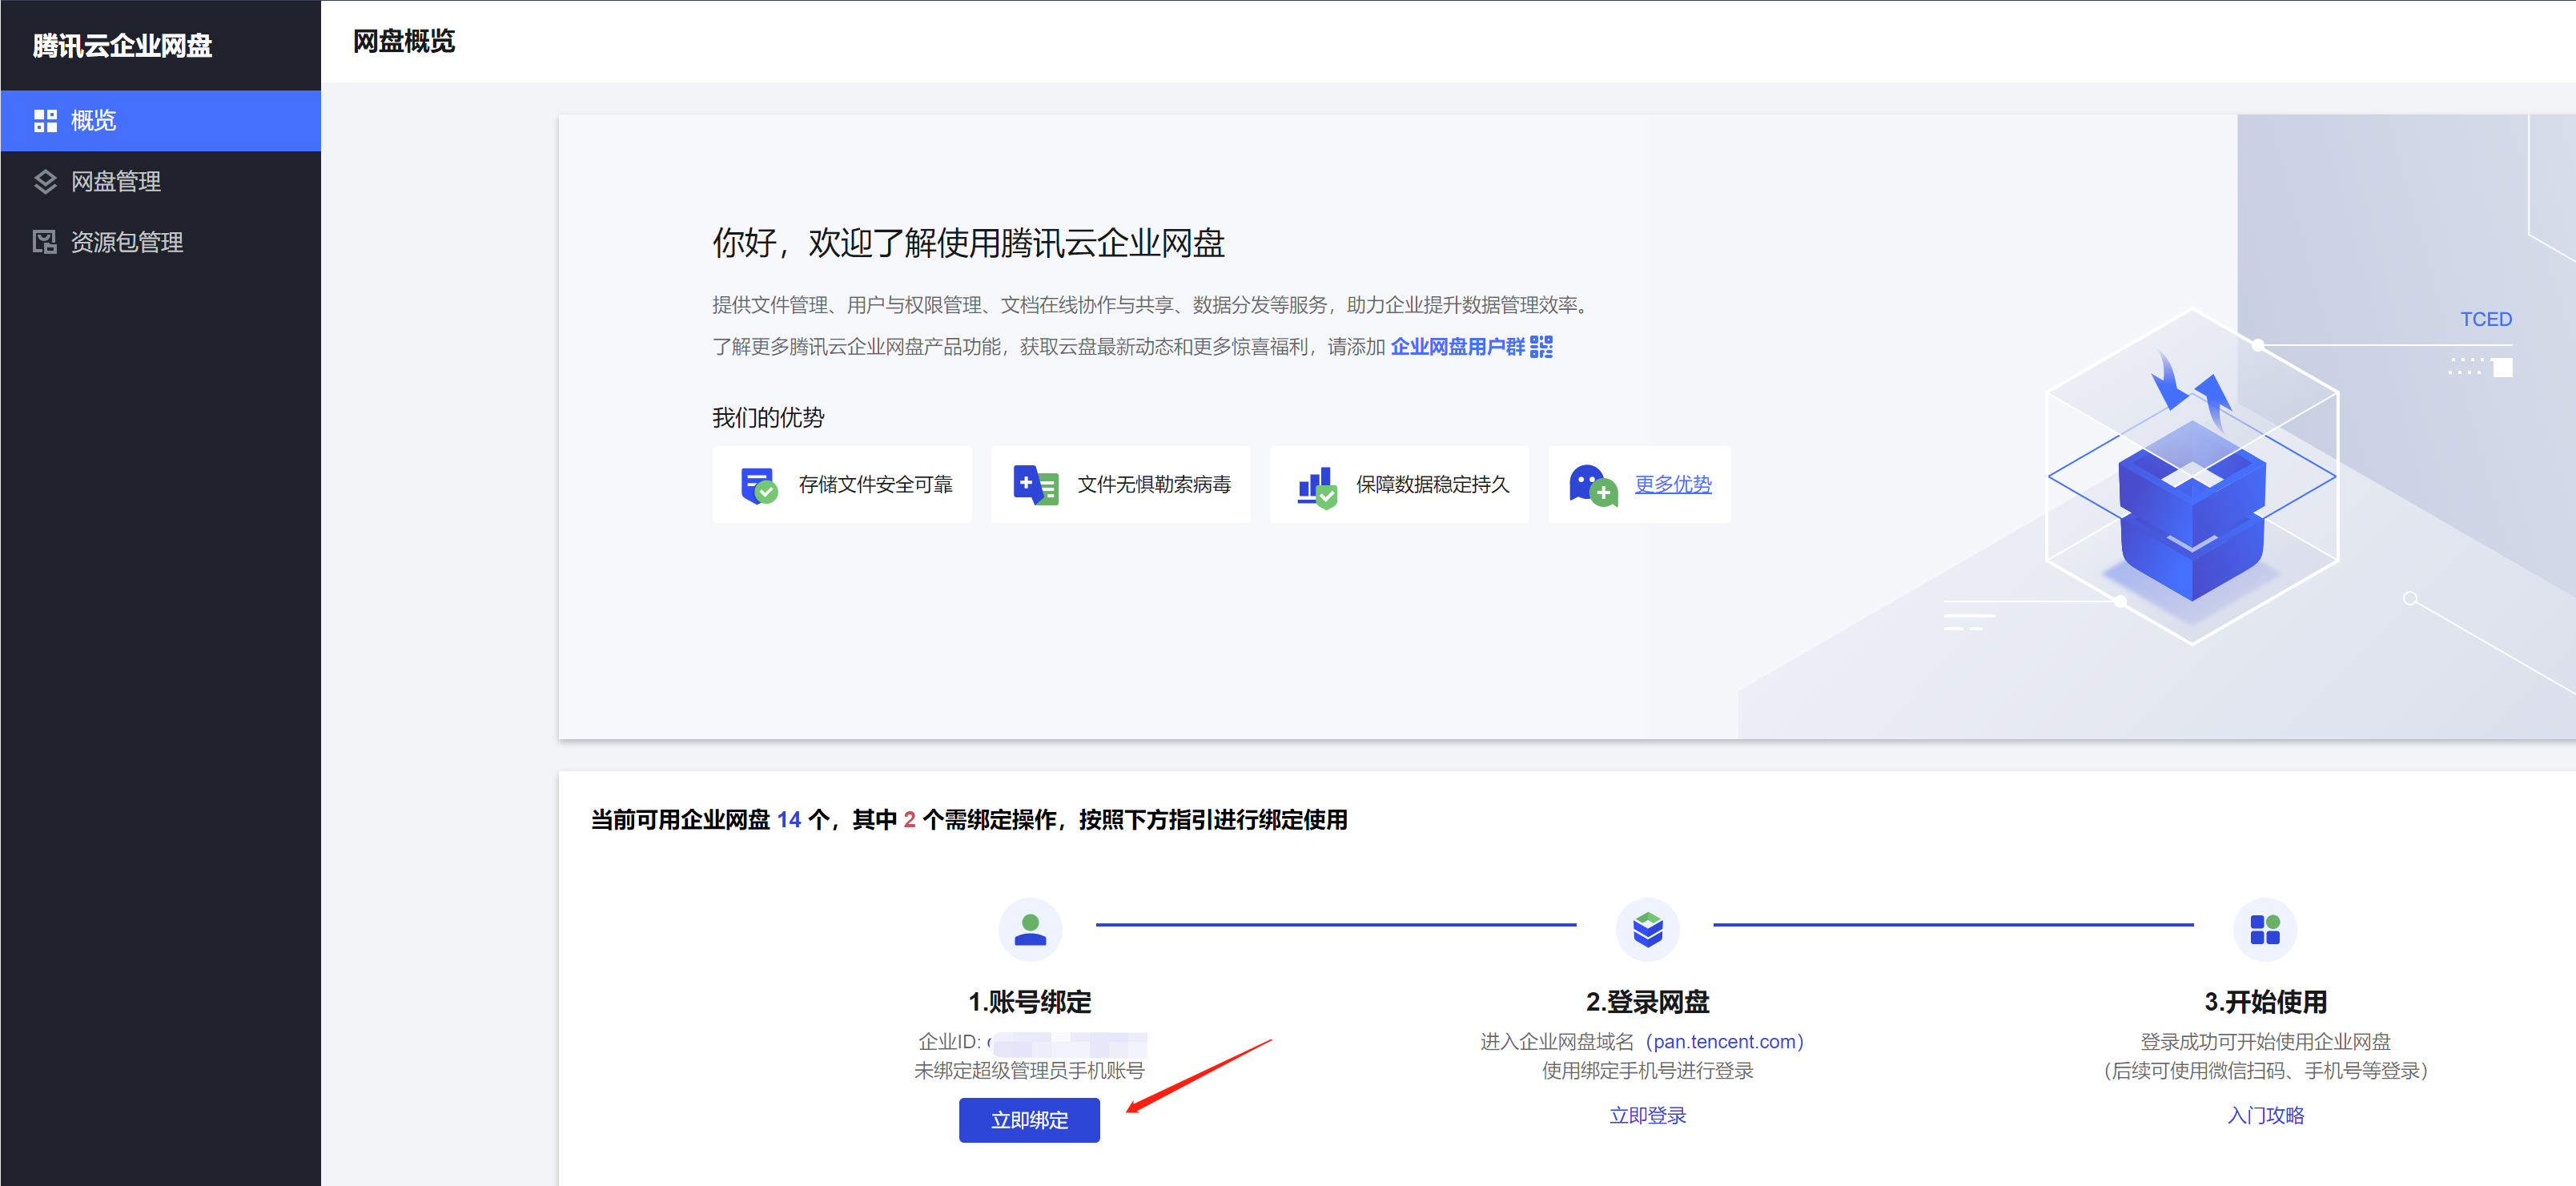Click the 企业ID field text
Image resolution: width=2576 pixels, height=1186 pixels.
[1032, 1042]
